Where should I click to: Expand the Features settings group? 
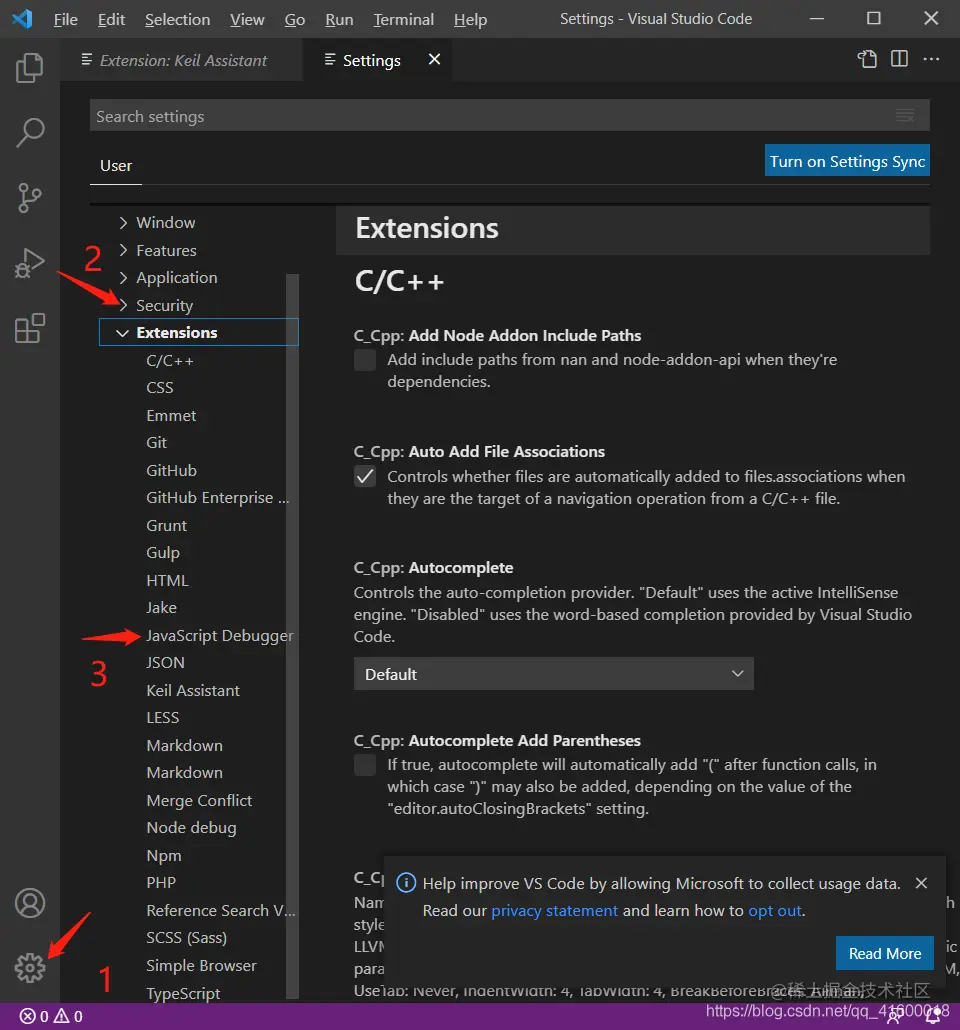tap(123, 250)
